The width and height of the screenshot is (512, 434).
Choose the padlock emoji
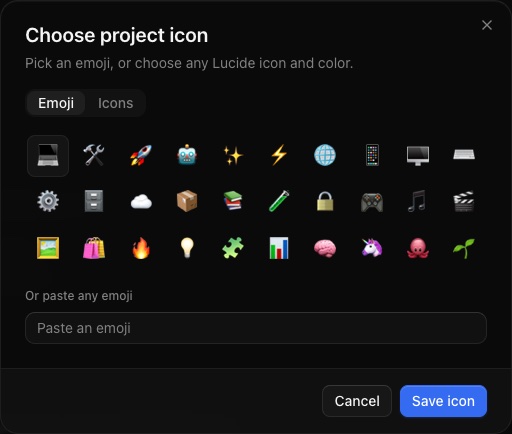click(x=325, y=201)
